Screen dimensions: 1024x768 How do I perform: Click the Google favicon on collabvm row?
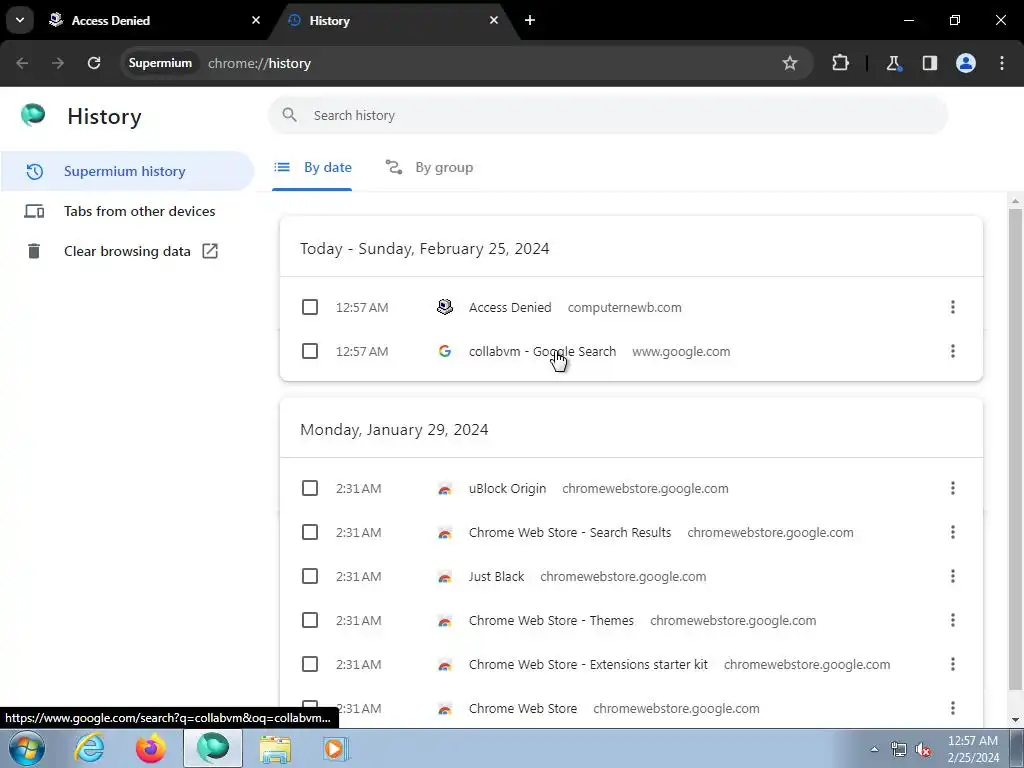[x=445, y=351]
